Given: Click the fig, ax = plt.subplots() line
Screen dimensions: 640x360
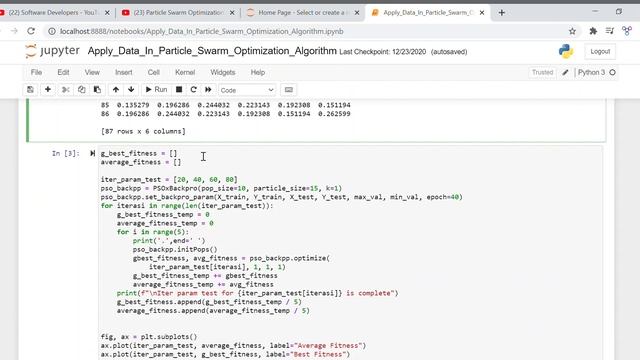Looking at the screenshot, I should pyautogui.click(x=149, y=337).
